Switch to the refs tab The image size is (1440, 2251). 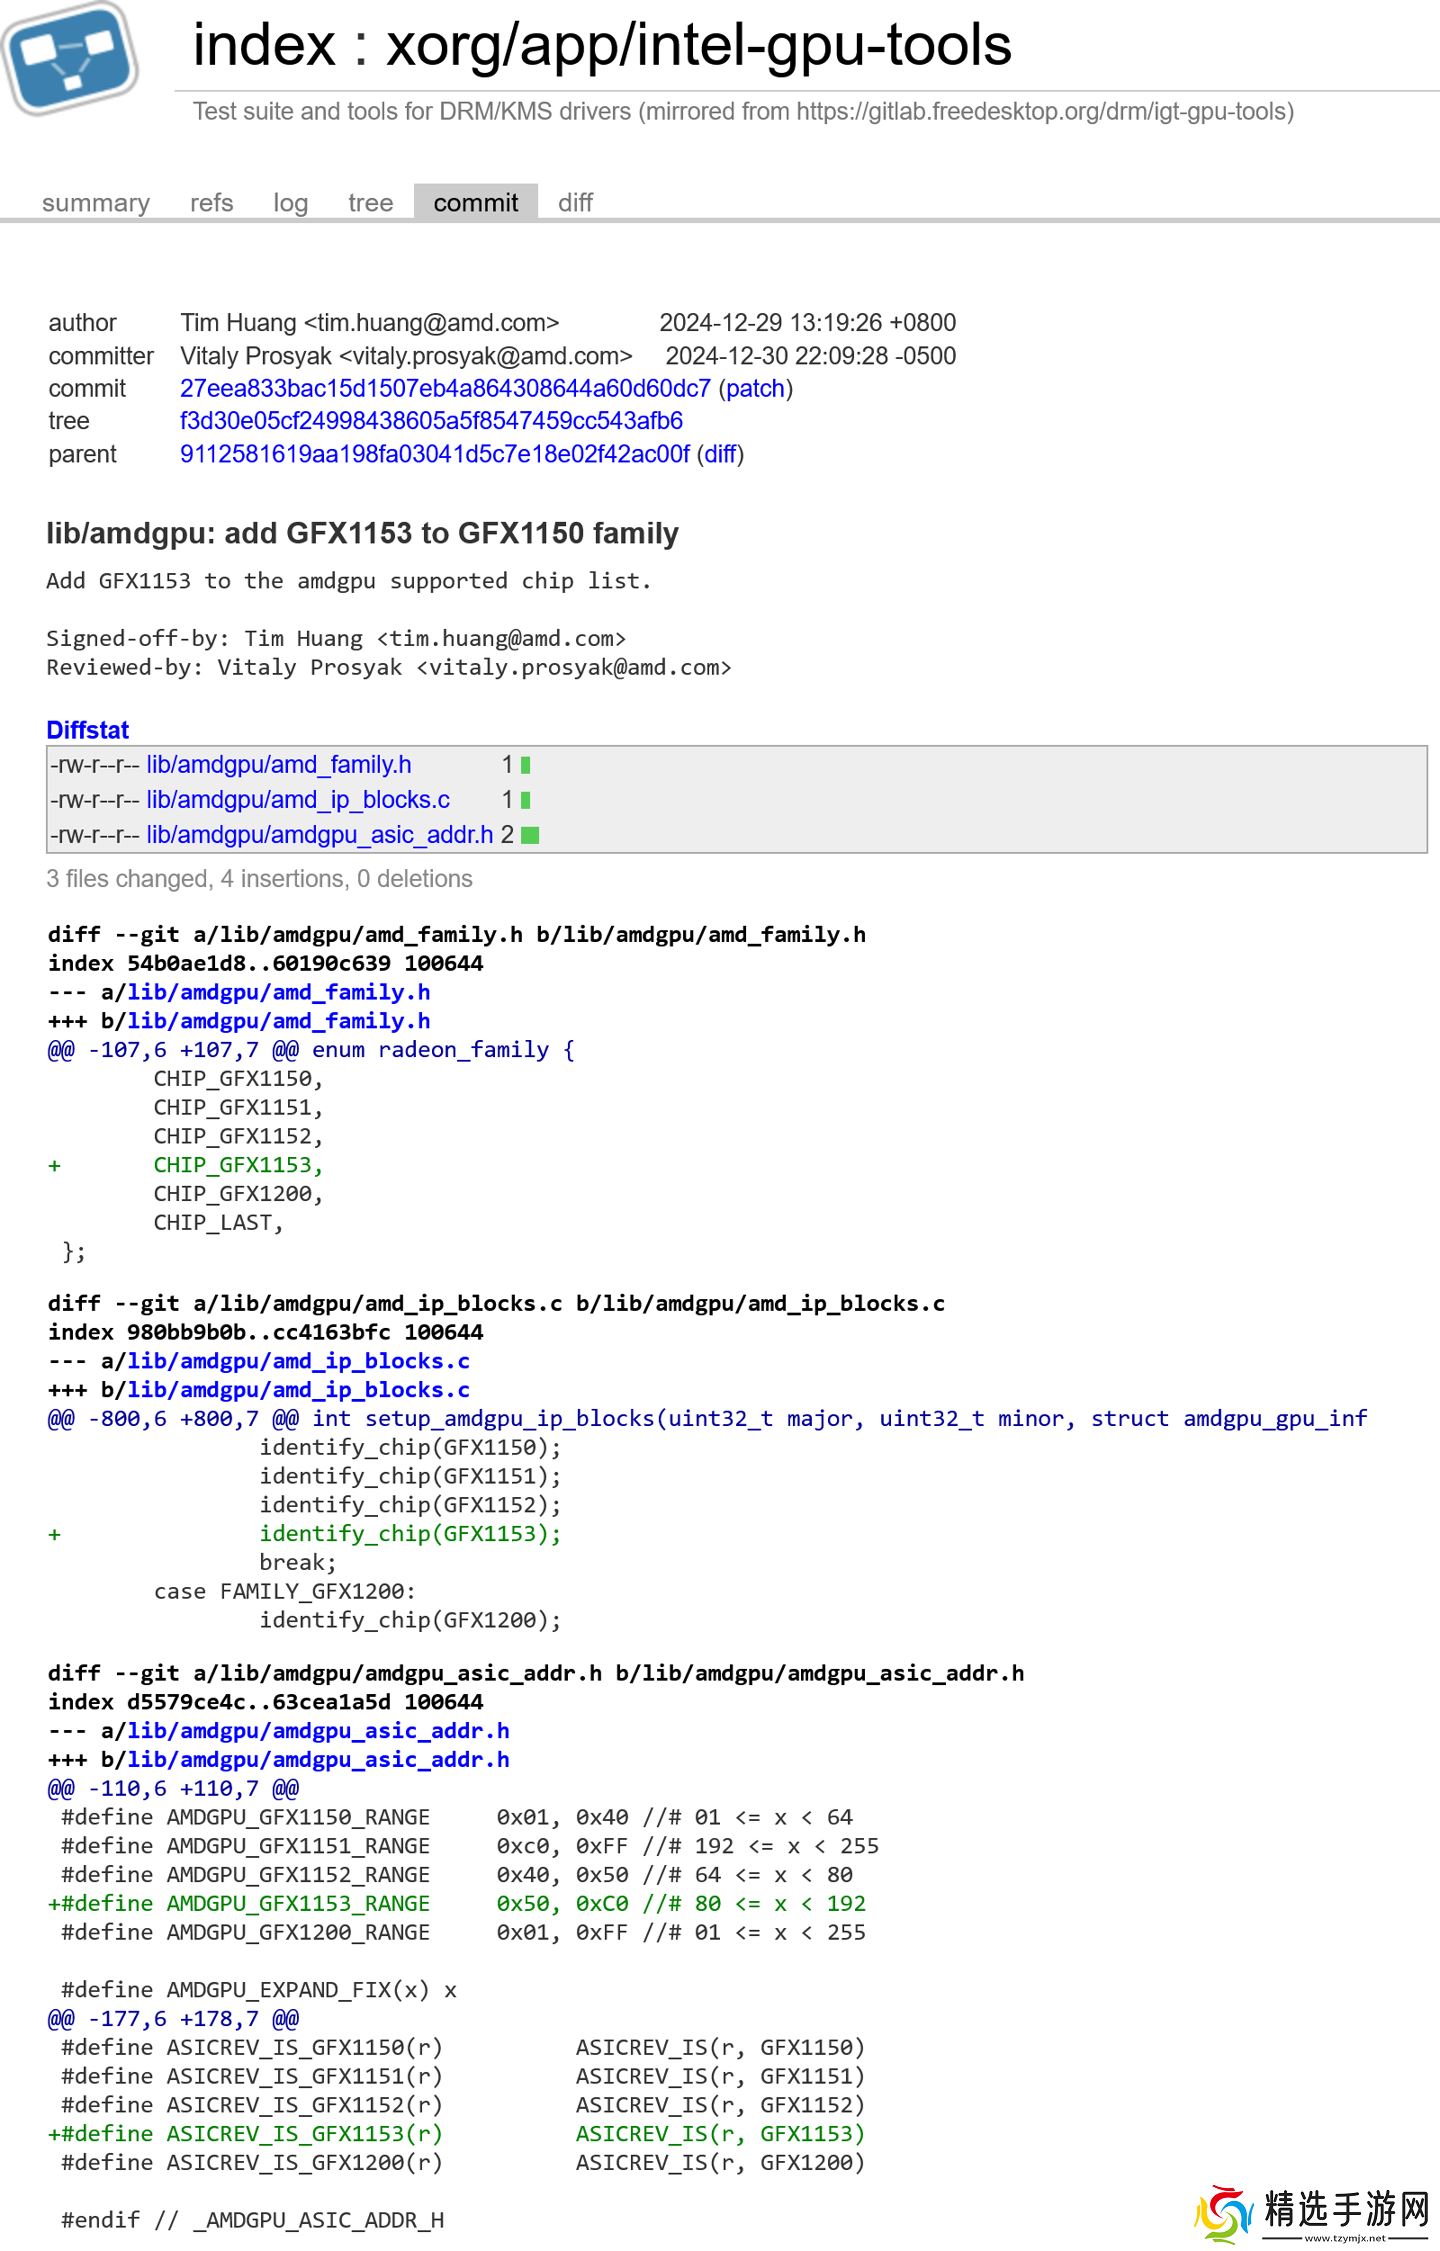[211, 203]
